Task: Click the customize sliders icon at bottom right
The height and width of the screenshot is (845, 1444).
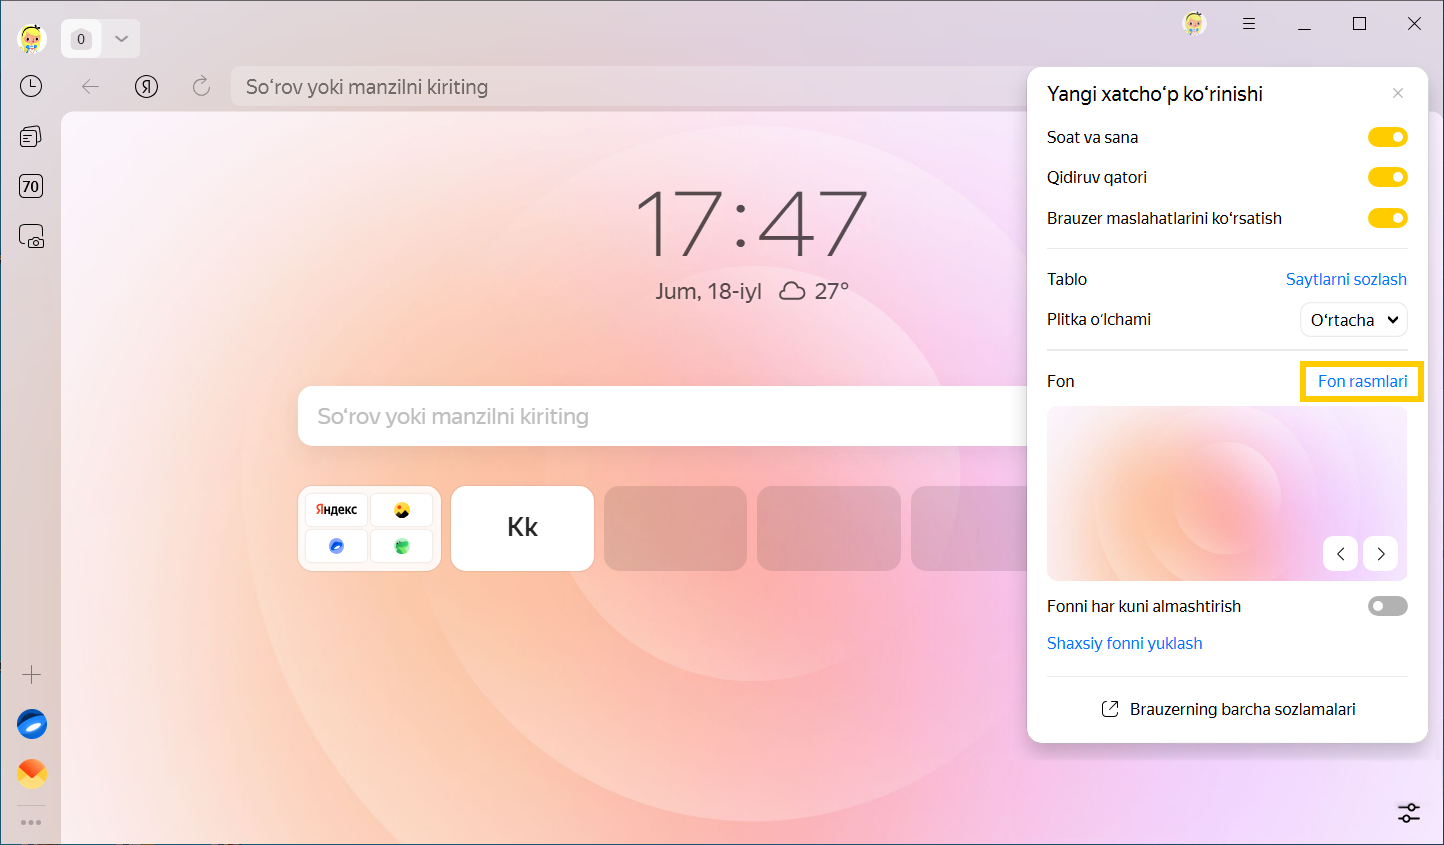Action: click(1408, 813)
